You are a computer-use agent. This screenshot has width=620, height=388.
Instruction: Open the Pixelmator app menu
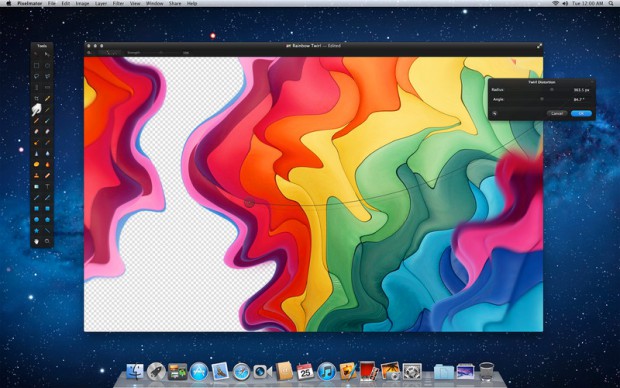(x=30, y=3)
